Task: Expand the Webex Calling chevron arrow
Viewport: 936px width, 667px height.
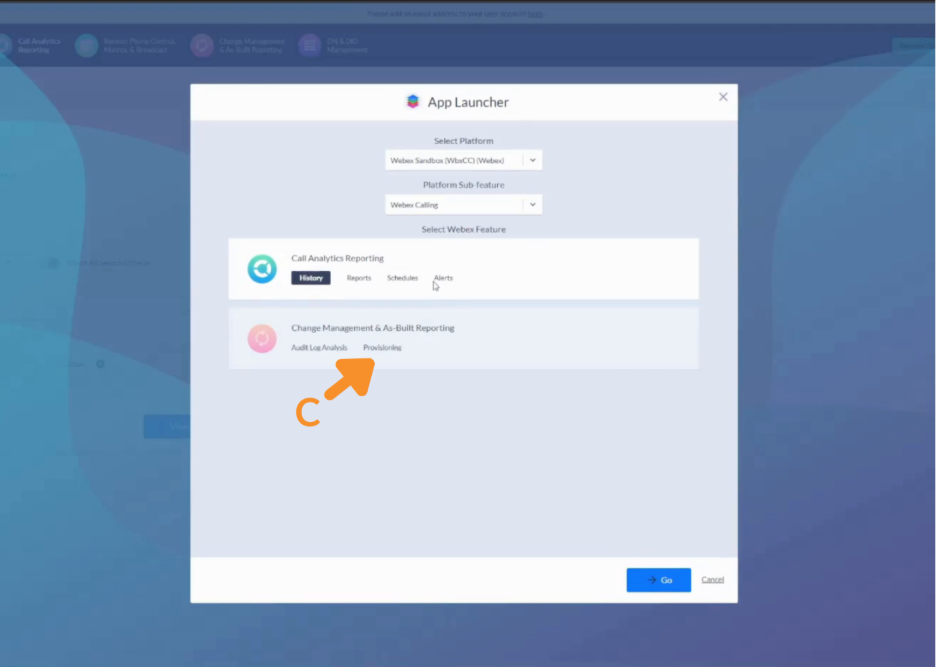Action: (532, 204)
